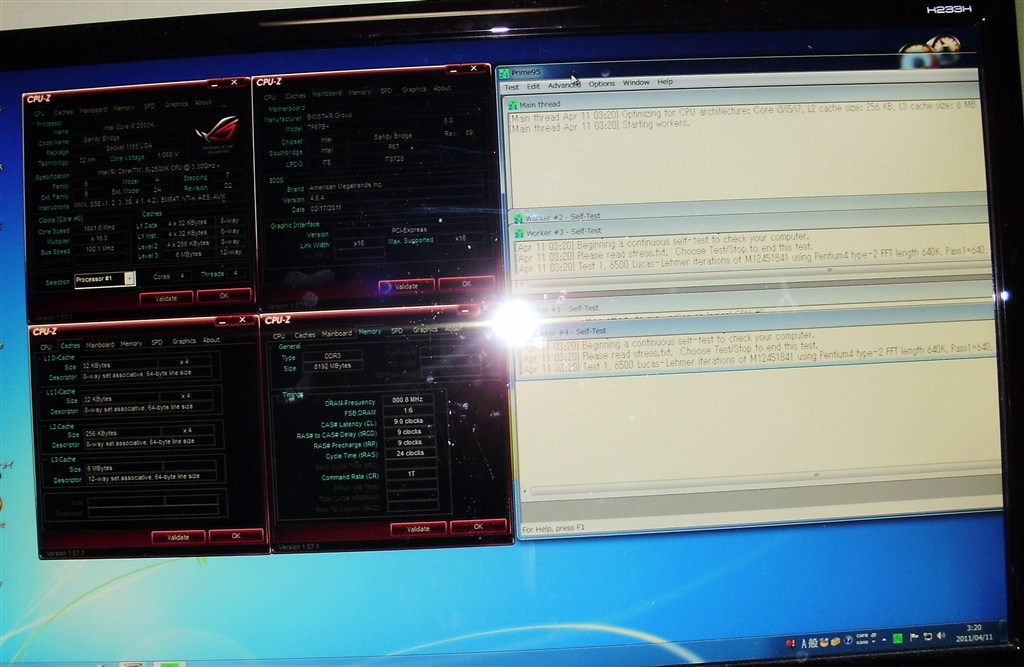
Task: Click the BIOS Date value 02/17/2011
Action: click(x=326, y=208)
